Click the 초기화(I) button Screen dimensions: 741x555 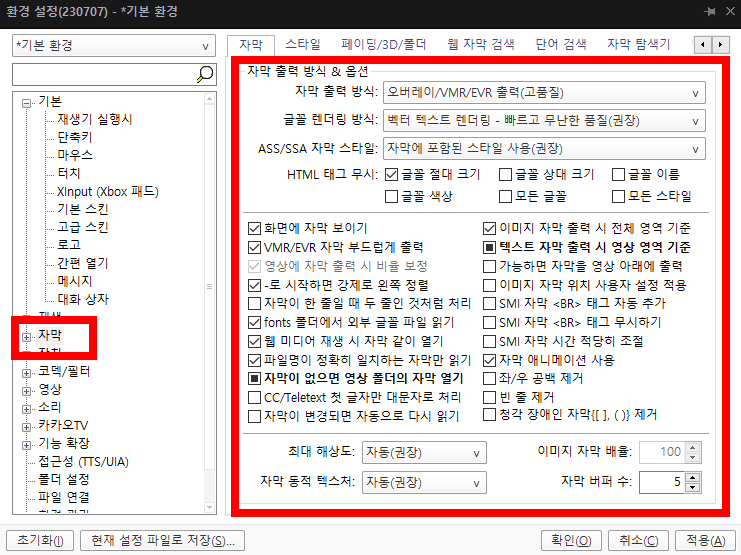tap(40, 540)
